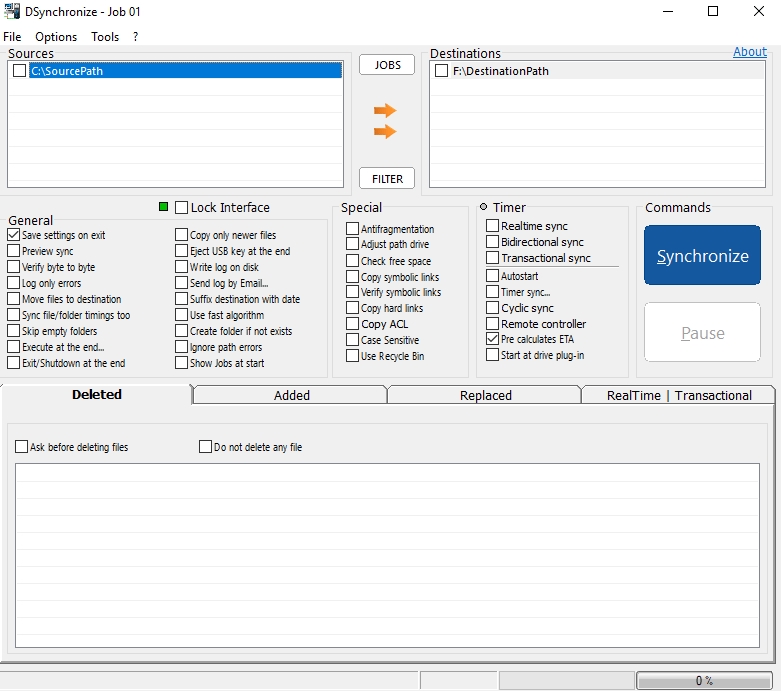Open the About link

750,52
